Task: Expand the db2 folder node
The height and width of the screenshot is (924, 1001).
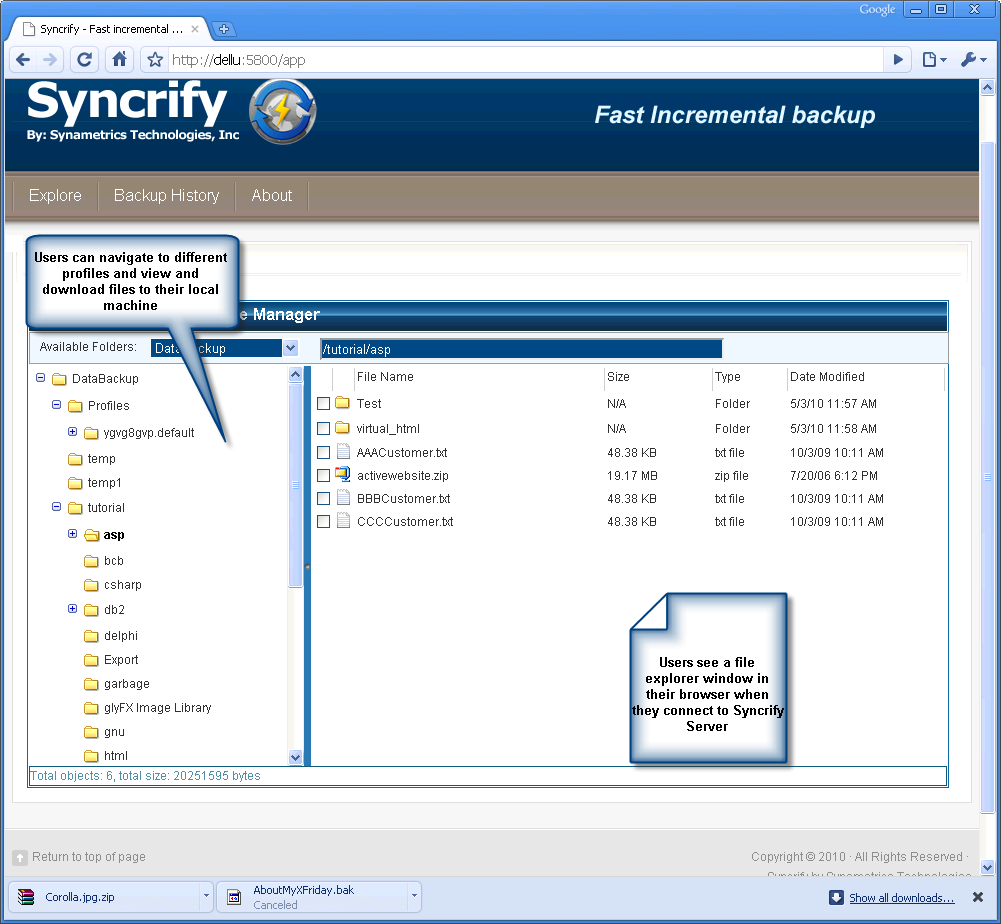Action: pos(72,609)
